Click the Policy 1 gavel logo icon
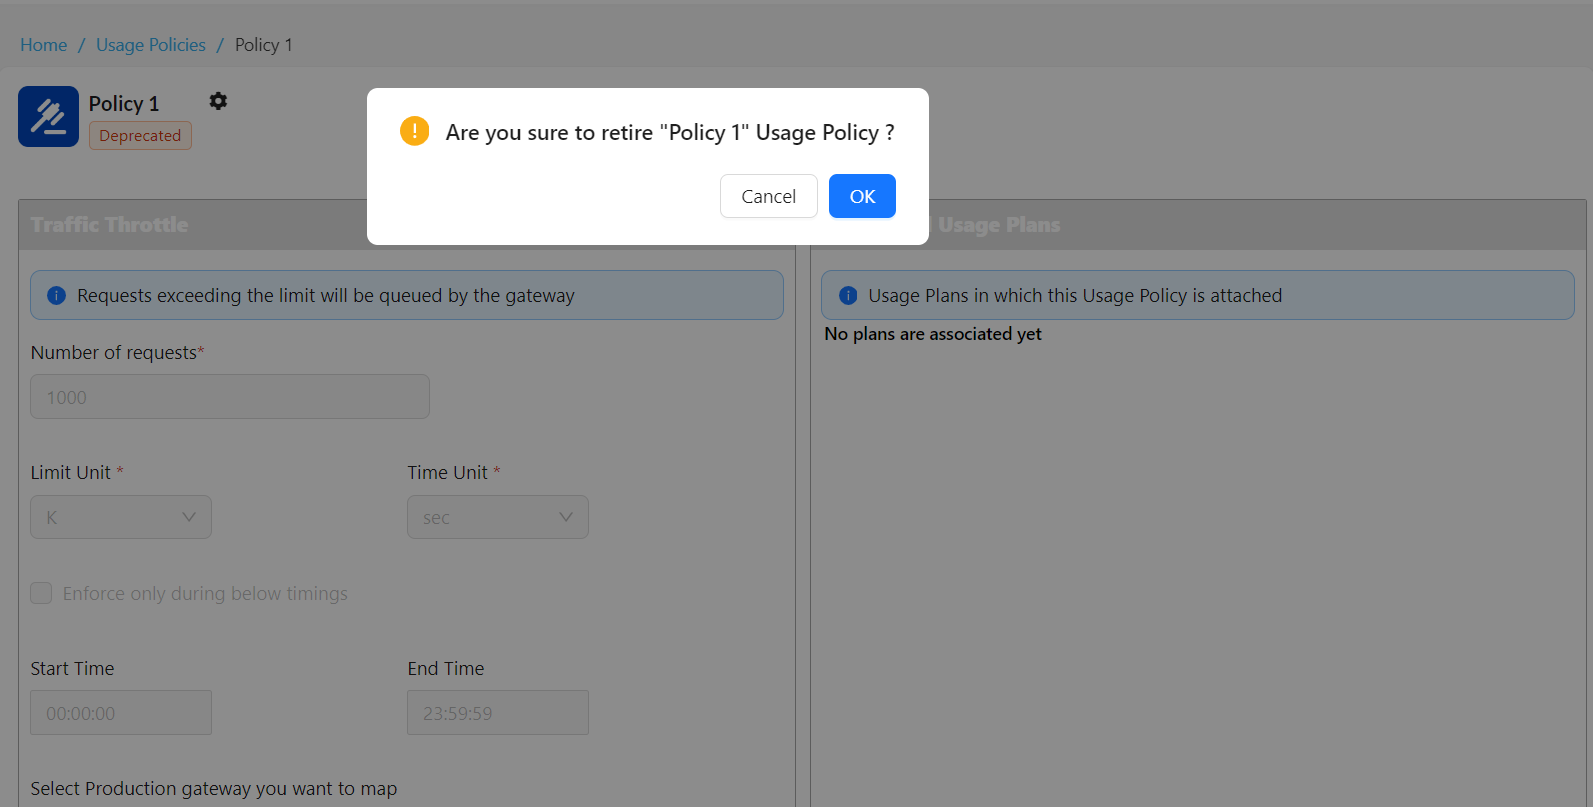 coord(48,116)
